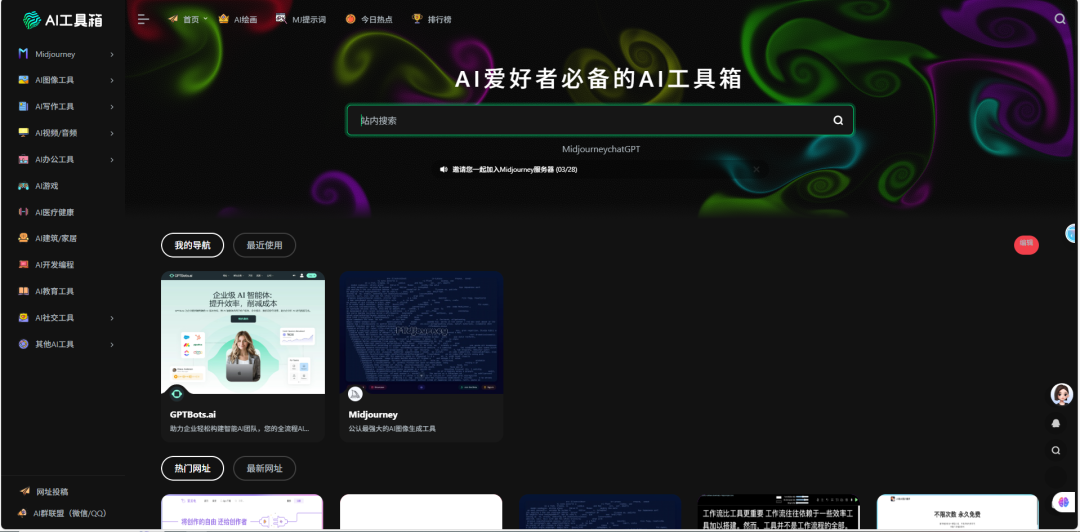Click the red 编辑 button
Screen dimensions: 1080x532
point(1026,244)
